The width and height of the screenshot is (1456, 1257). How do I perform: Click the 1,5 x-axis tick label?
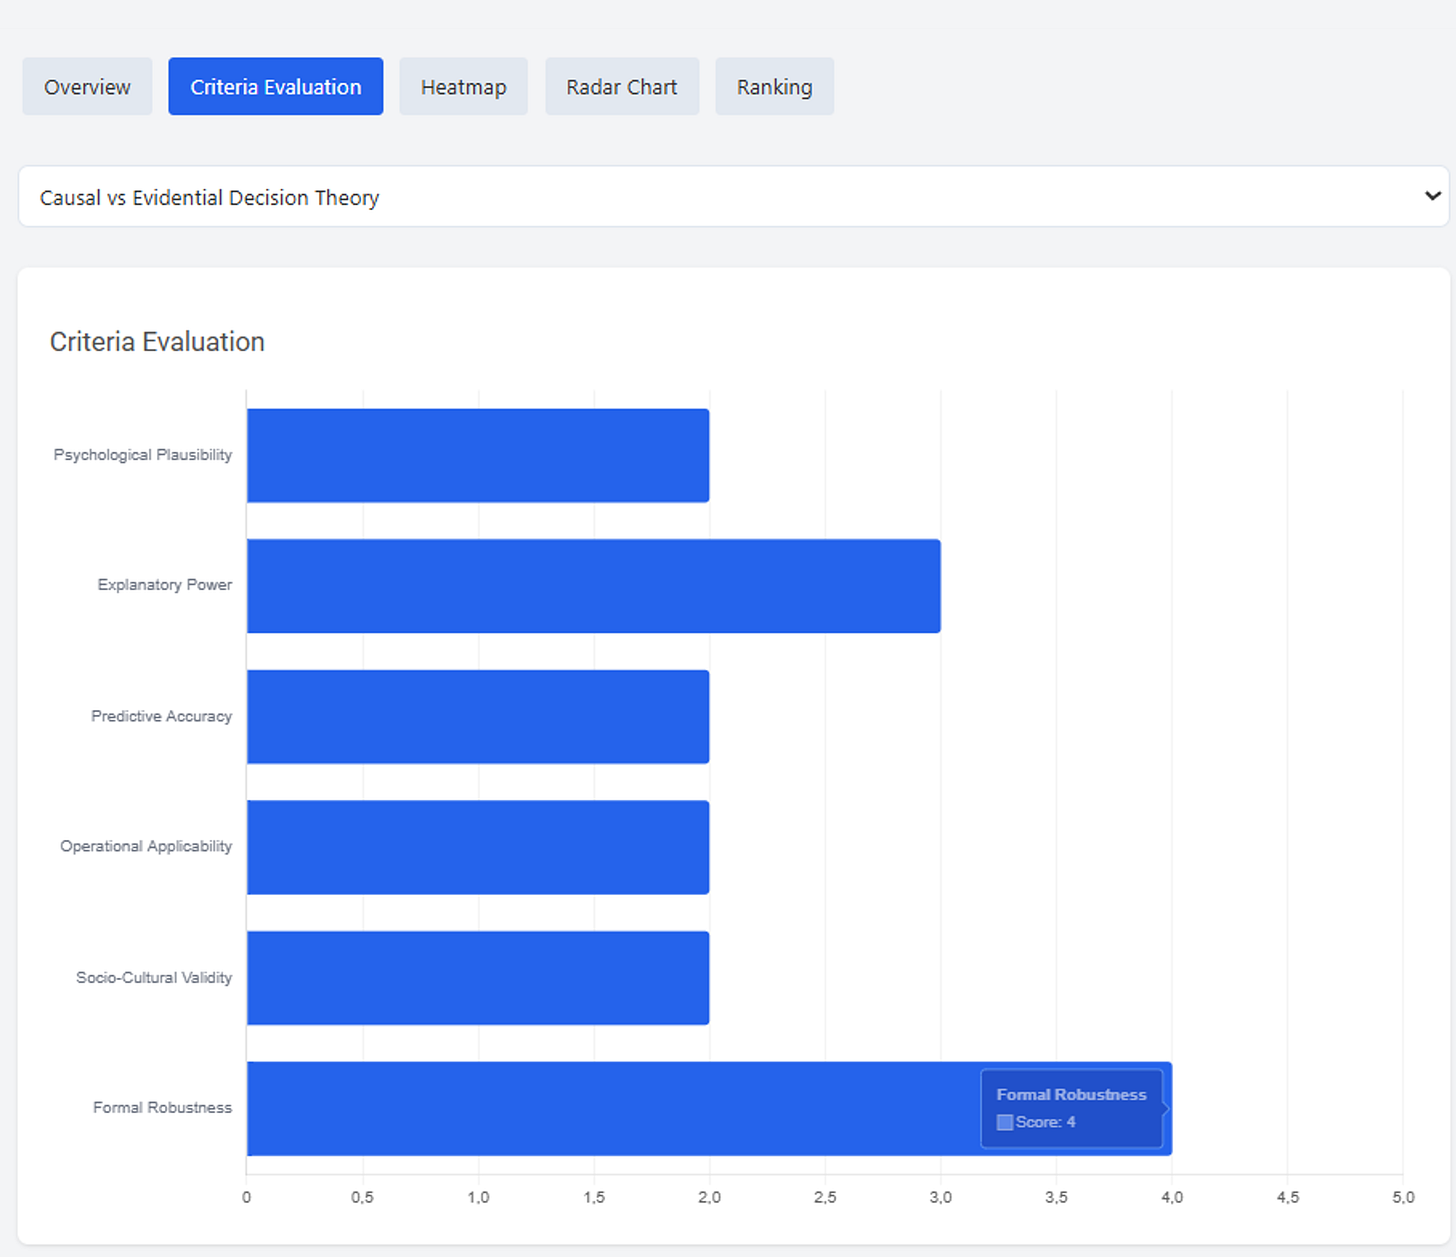point(594,1197)
